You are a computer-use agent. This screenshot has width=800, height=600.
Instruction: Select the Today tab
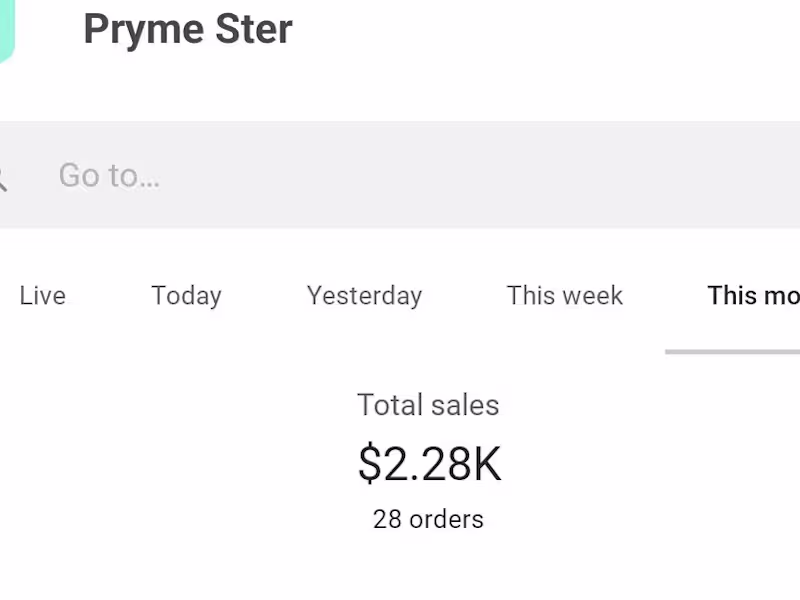[186, 296]
